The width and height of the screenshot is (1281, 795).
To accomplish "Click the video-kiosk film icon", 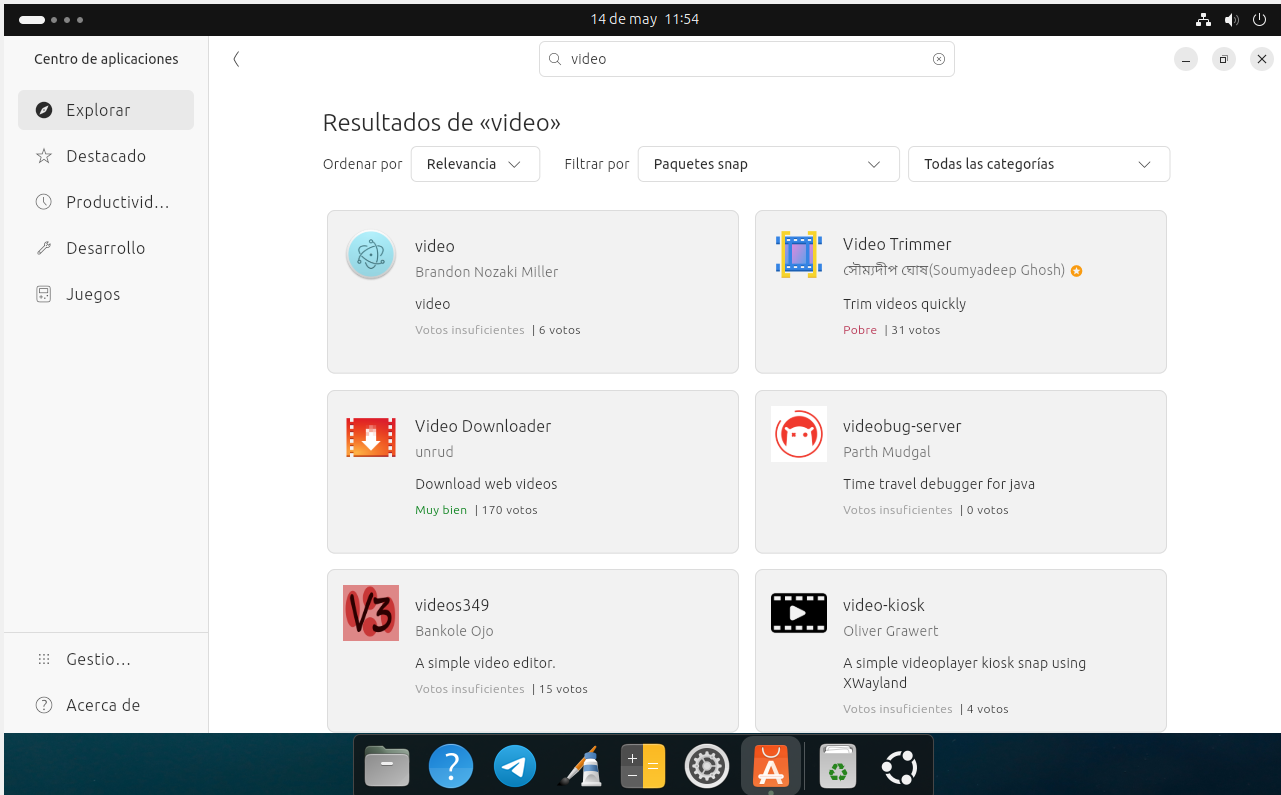I will 798,613.
